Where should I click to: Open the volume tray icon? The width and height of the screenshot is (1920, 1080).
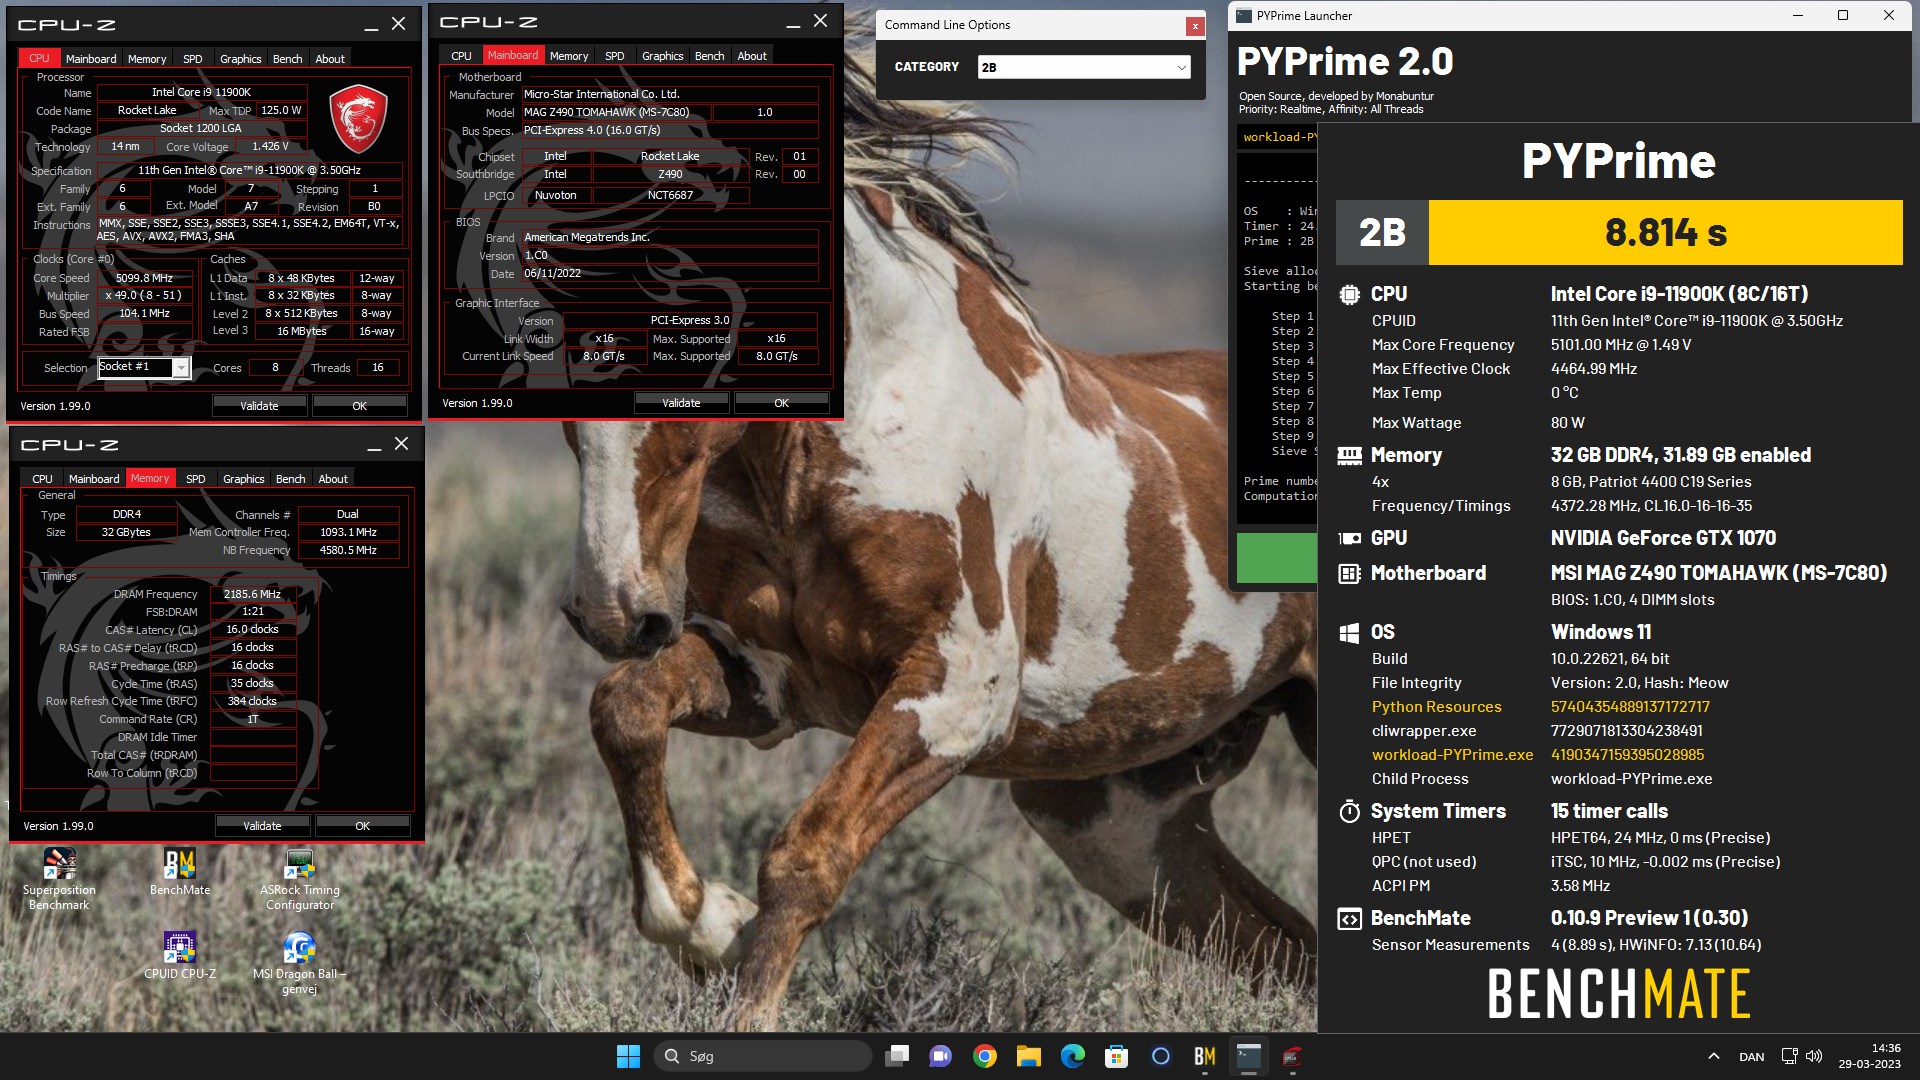[1814, 1056]
